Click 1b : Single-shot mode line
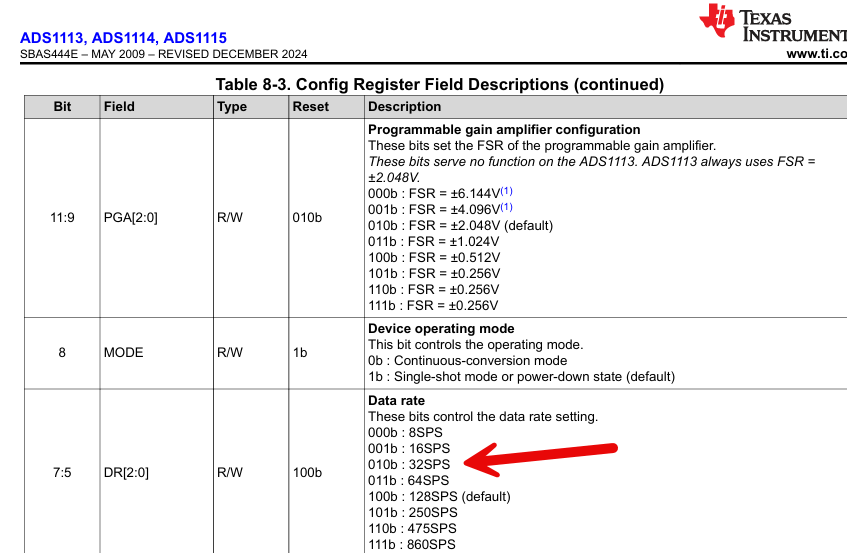847x553 pixels. 521,376
